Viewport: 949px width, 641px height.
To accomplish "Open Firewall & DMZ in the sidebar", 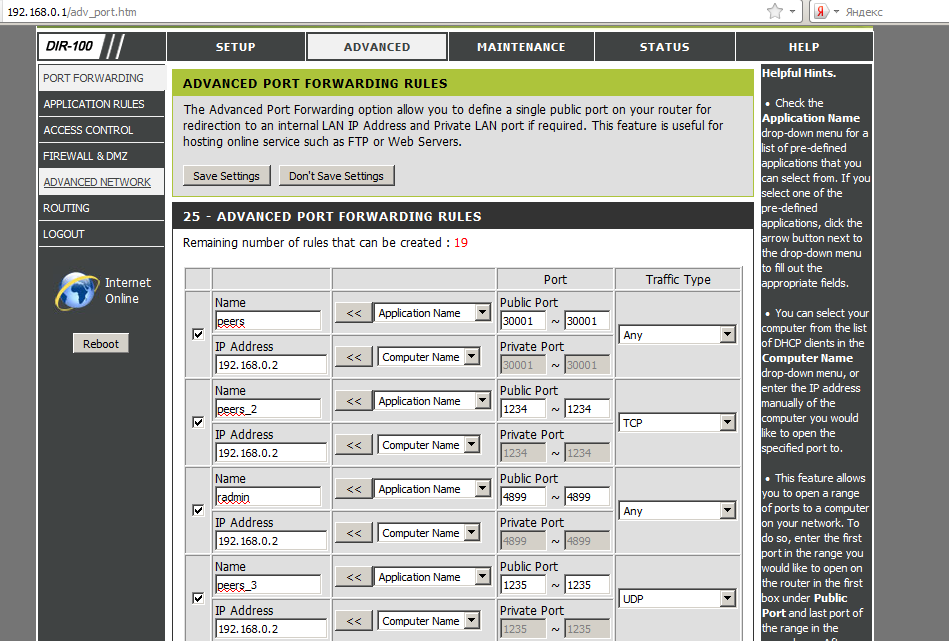I will [x=85, y=156].
